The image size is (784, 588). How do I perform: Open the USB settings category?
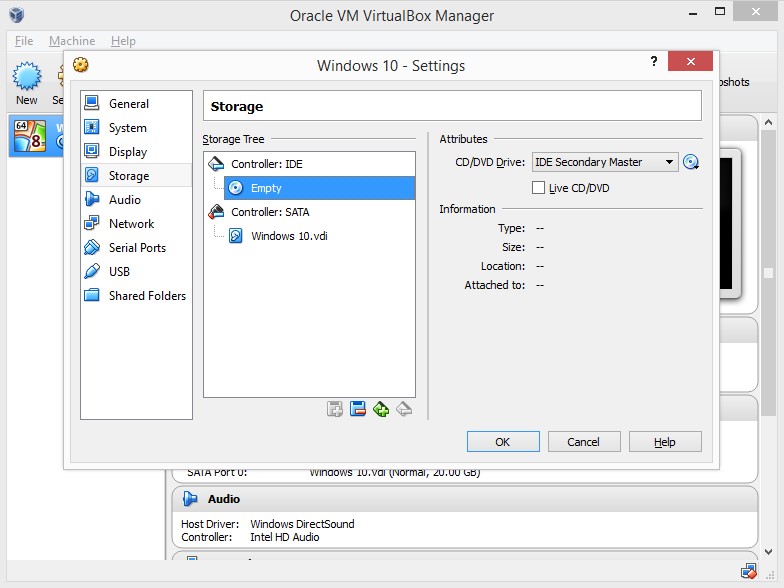tap(136, 272)
